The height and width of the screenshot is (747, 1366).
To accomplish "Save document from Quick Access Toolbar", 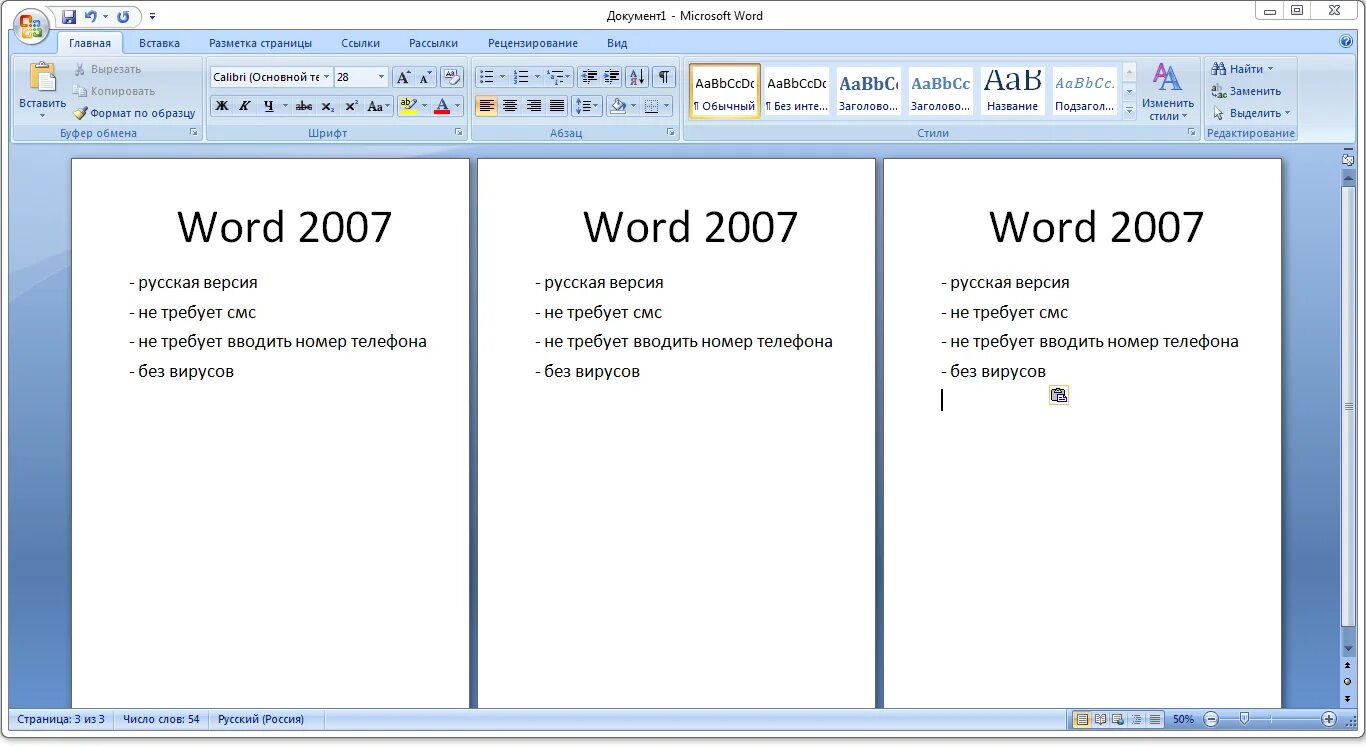I will 68,17.
